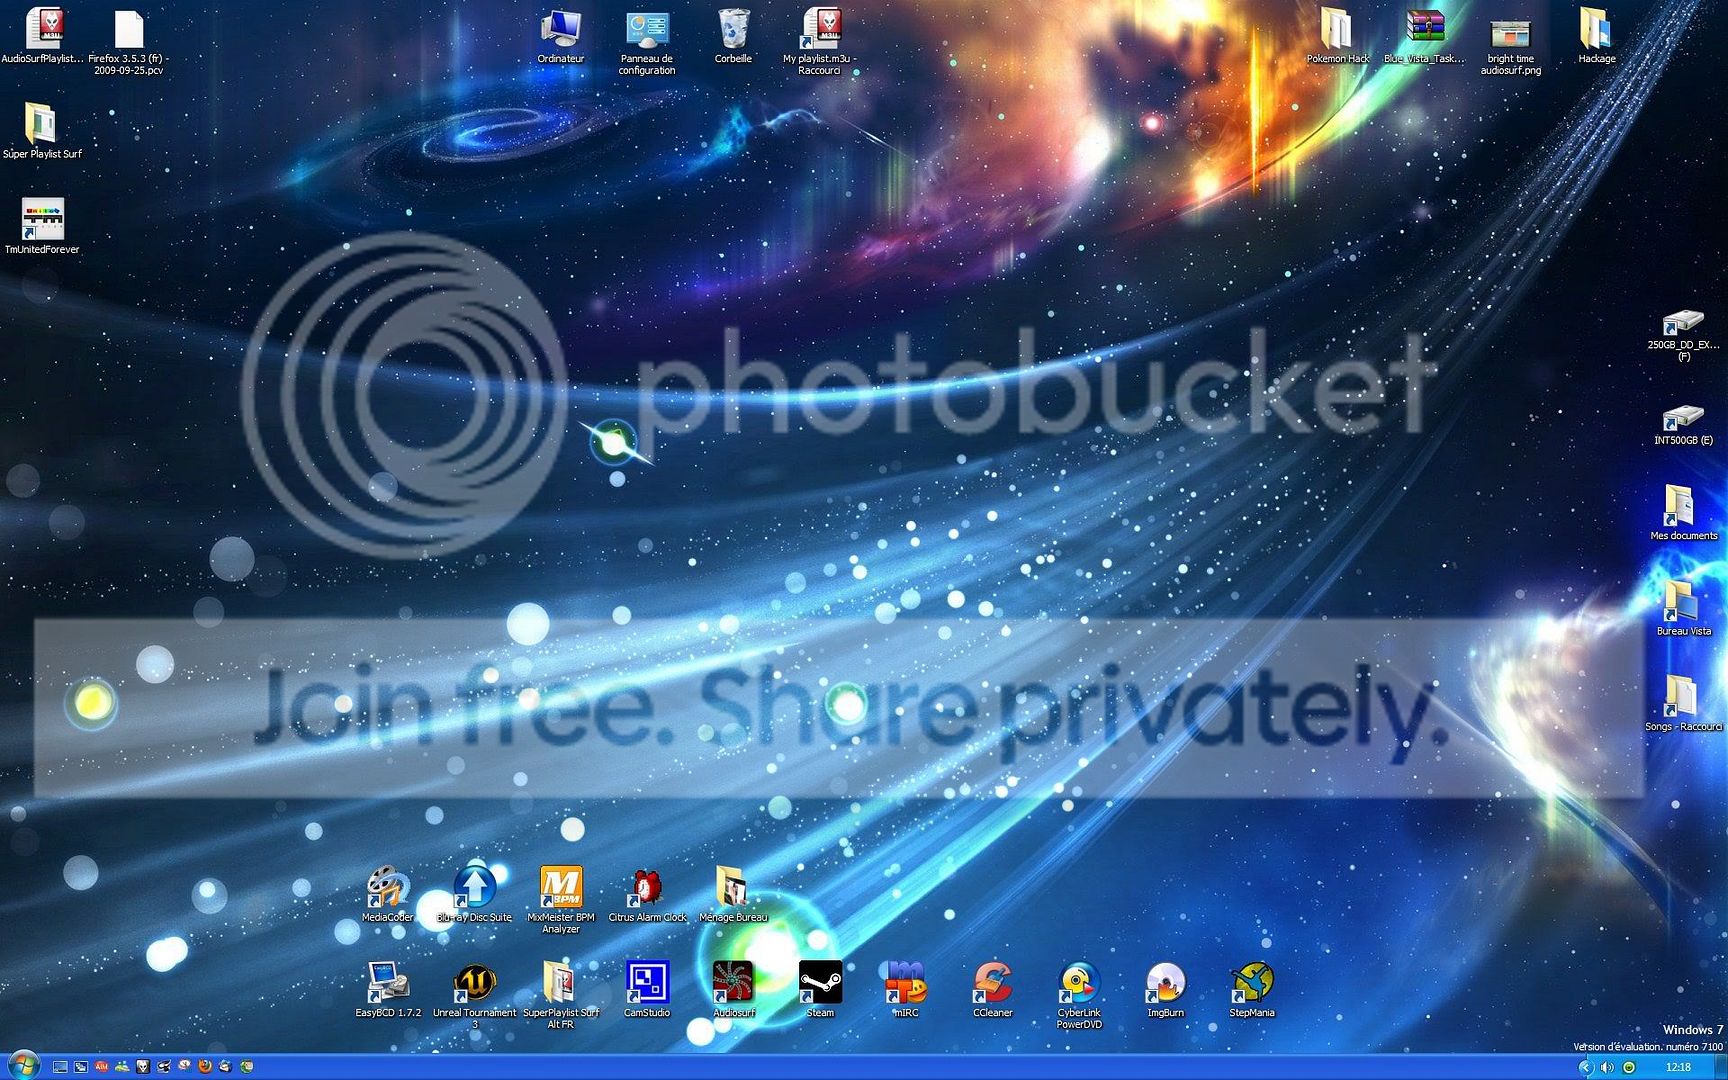Select the Unreal Tournament 3 shortcut
The width and height of the screenshot is (1728, 1080).
tap(474, 996)
